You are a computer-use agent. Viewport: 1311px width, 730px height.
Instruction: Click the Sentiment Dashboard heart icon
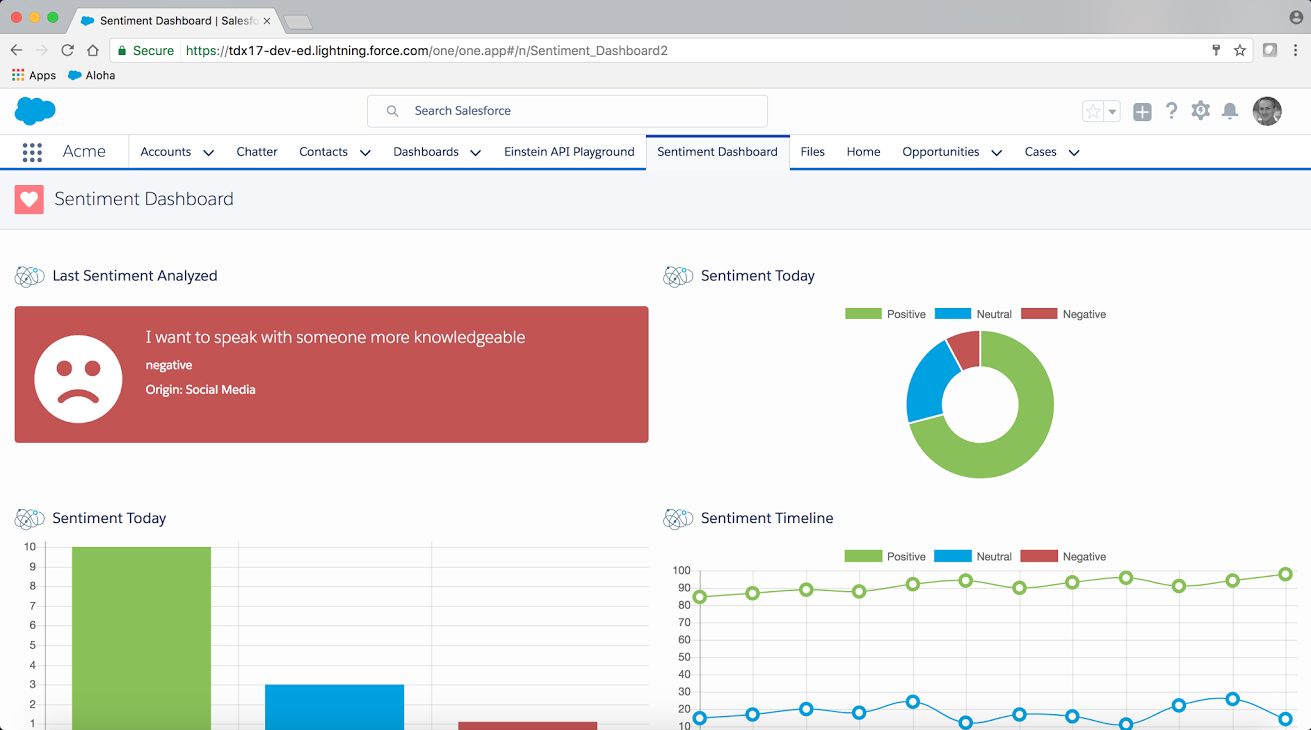pyautogui.click(x=29, y=199)
